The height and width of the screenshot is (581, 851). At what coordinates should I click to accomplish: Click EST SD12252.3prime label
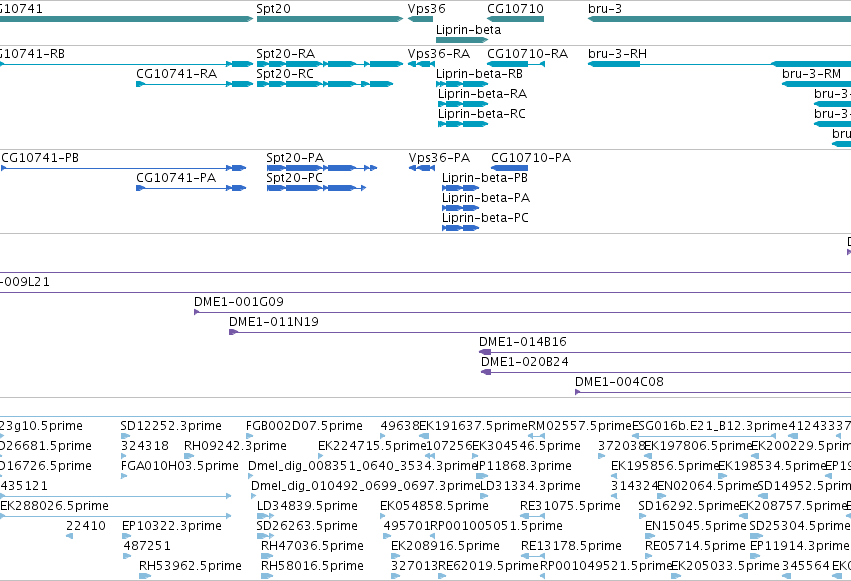point(171,426)
